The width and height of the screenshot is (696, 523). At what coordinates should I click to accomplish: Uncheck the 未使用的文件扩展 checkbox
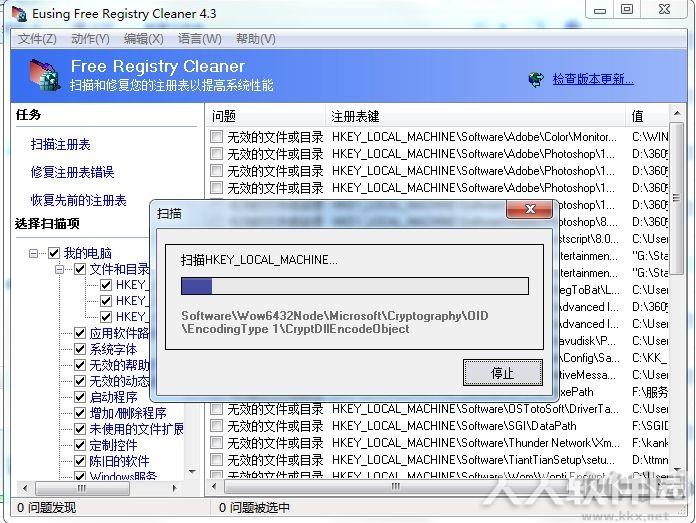click(x=80, y=429)
